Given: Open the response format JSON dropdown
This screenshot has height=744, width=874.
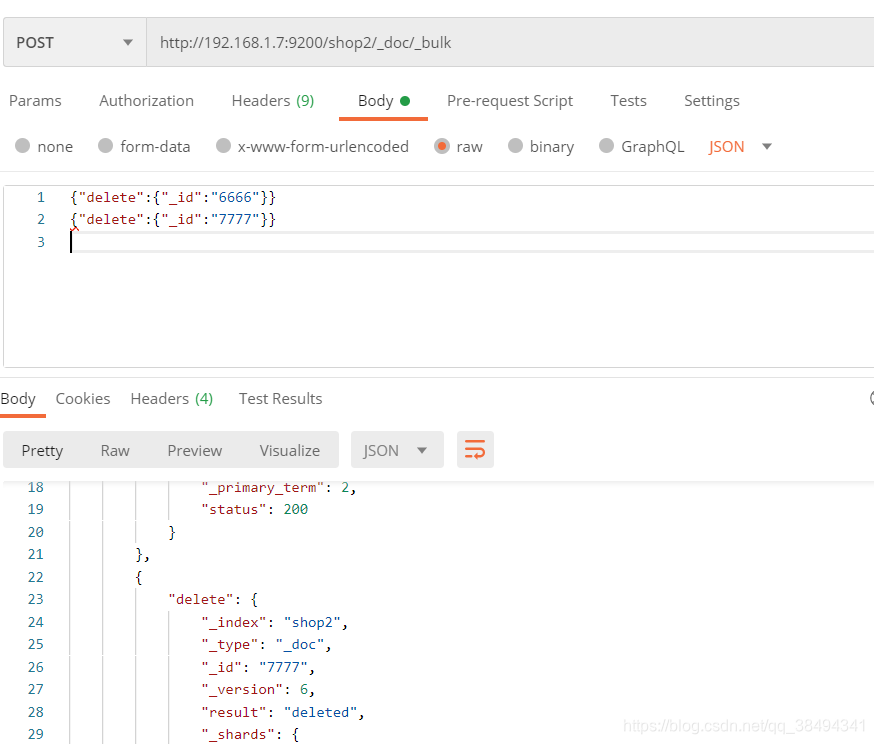Looking at the screenshot, I should 396,450.
